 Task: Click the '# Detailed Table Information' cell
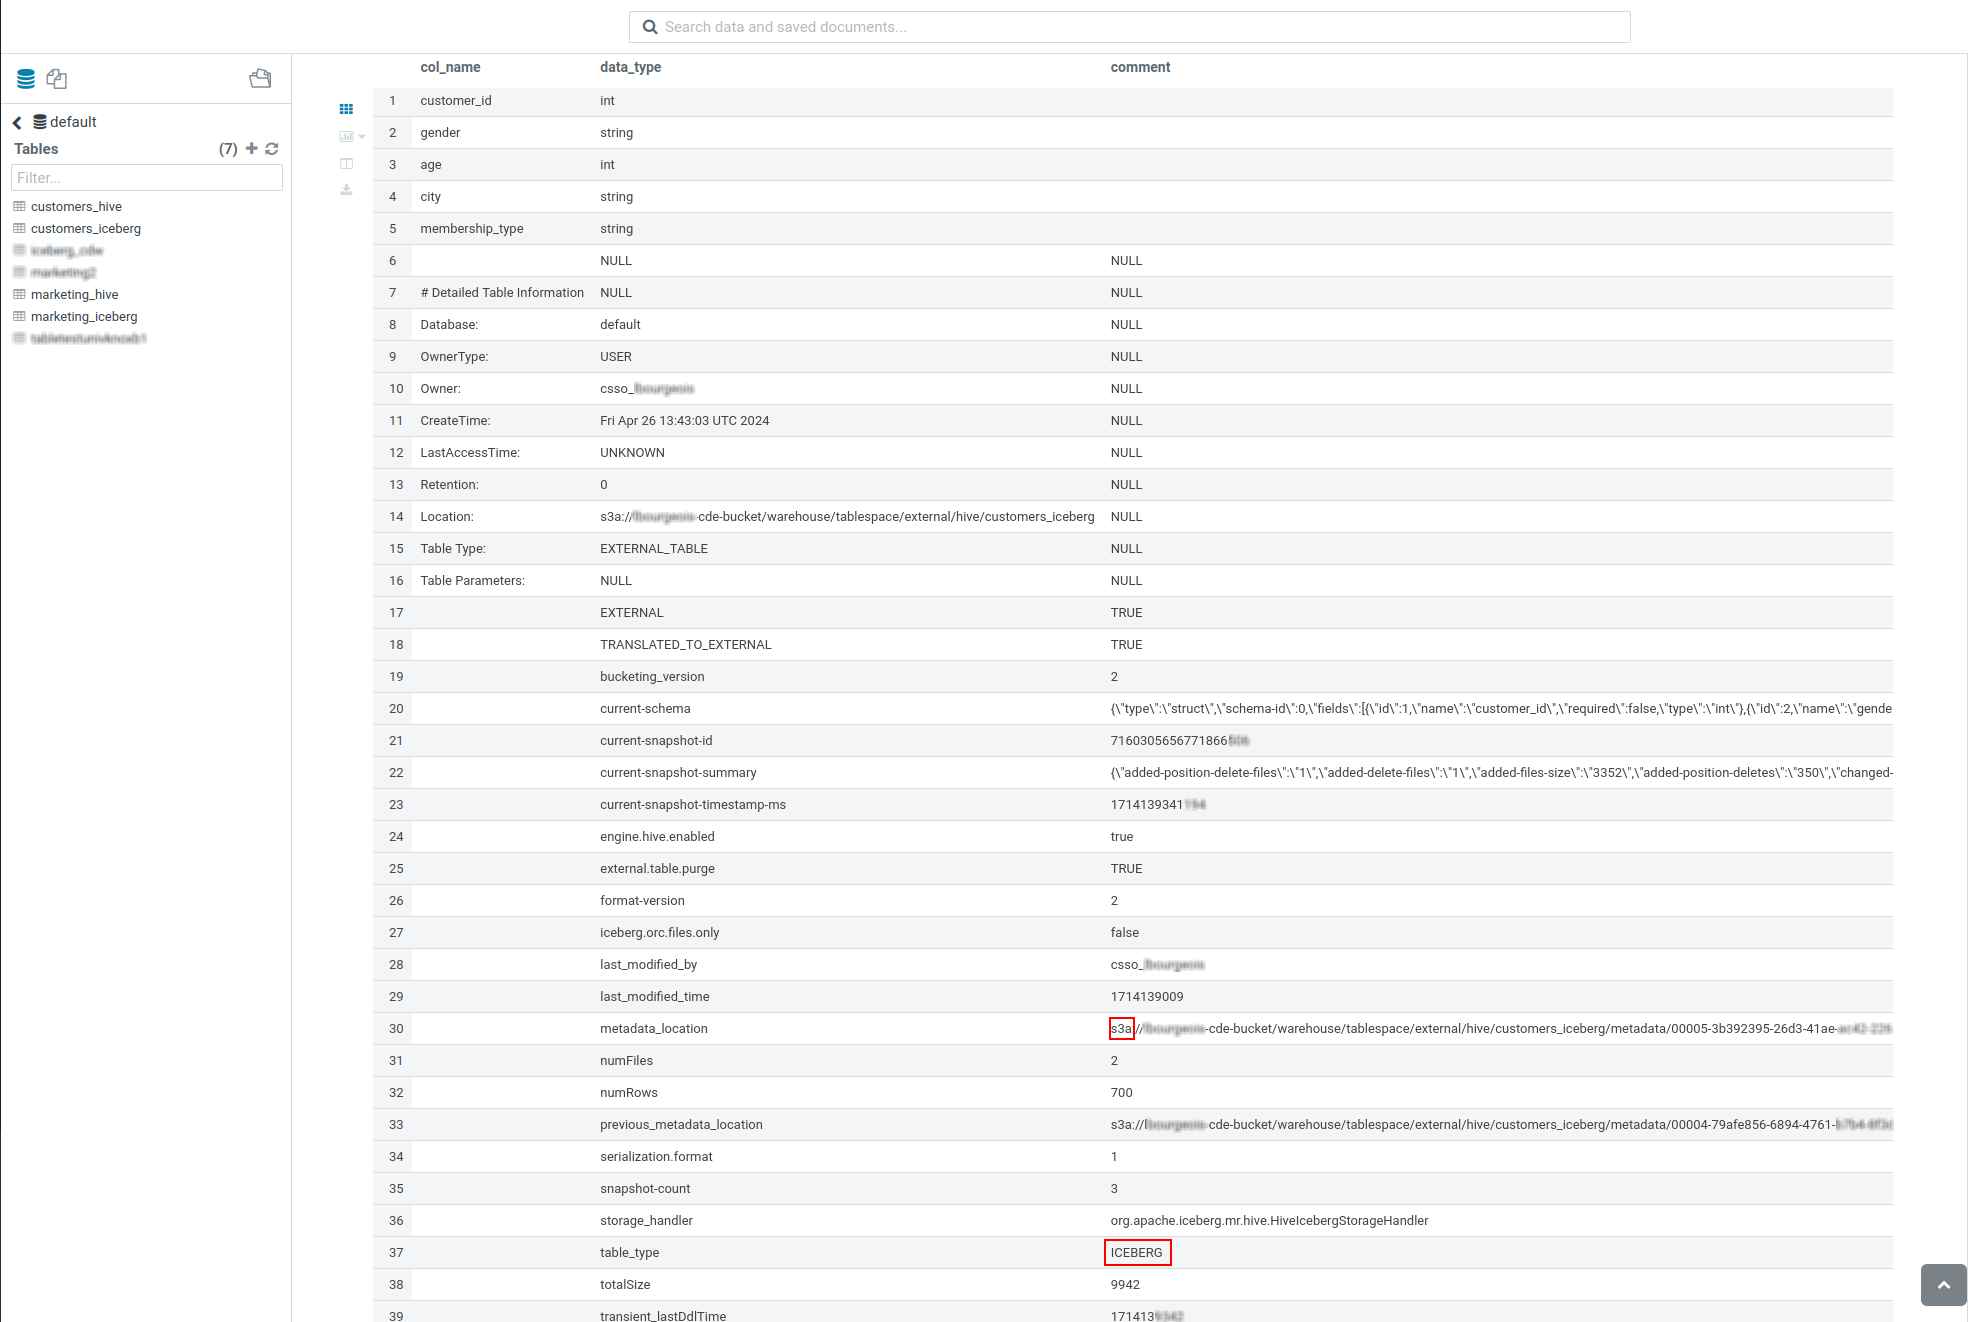click(502, 293)
